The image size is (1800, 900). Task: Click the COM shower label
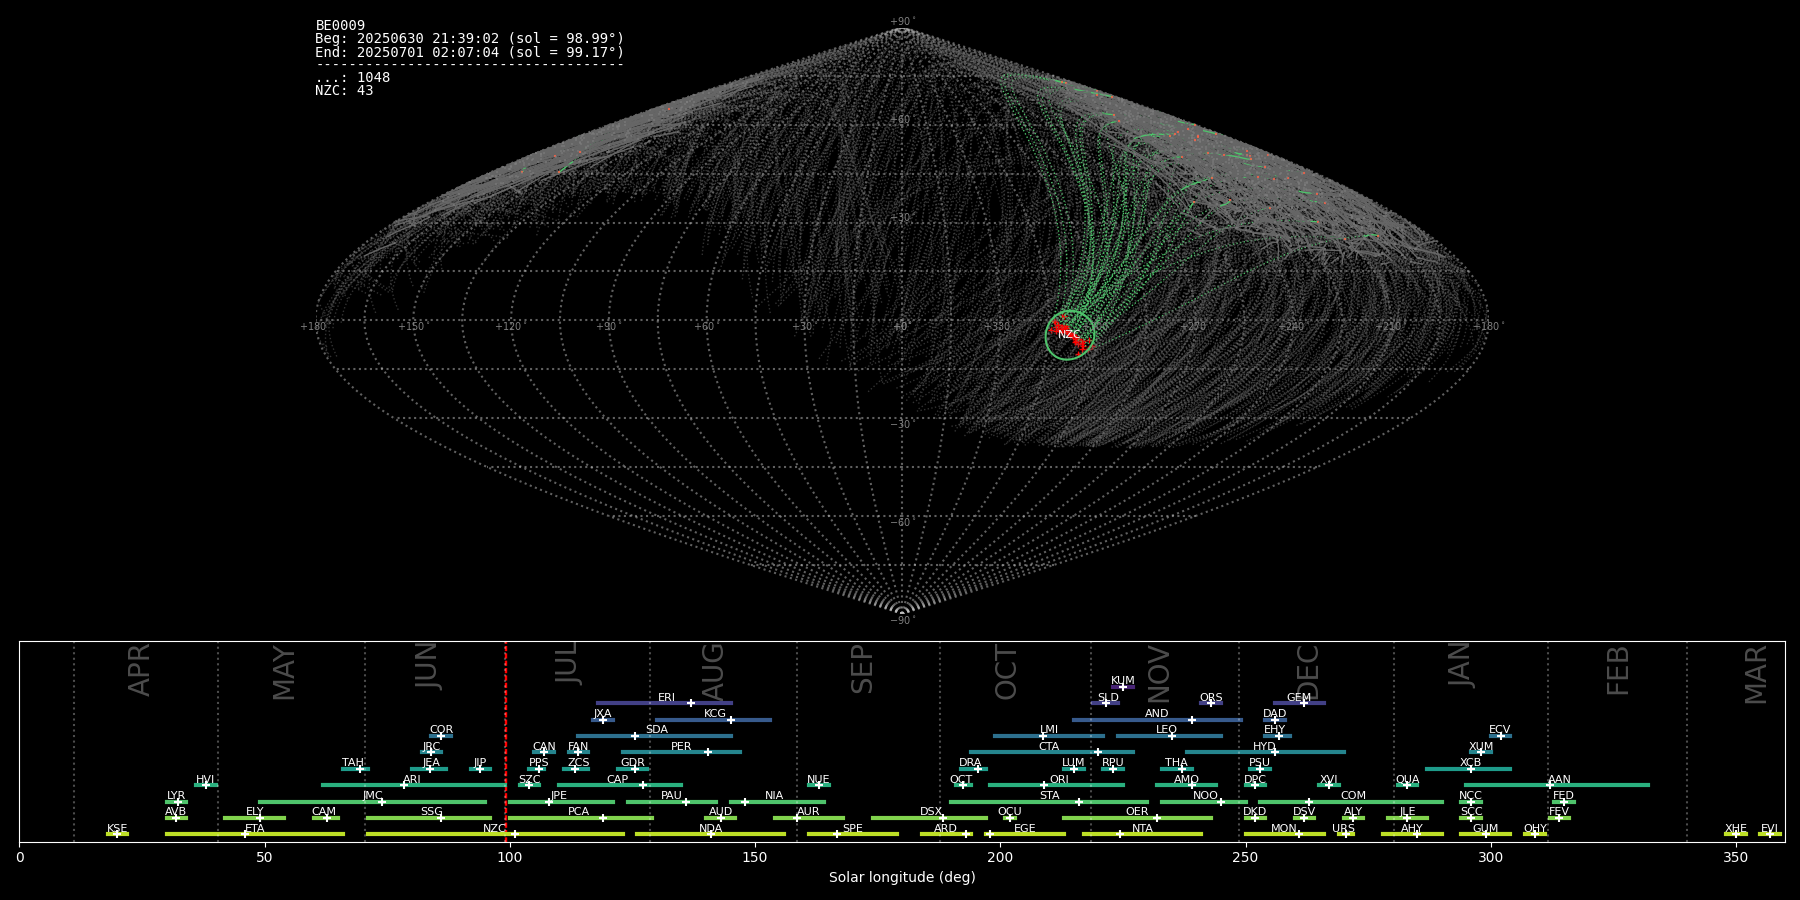[x=1353, y=796]
